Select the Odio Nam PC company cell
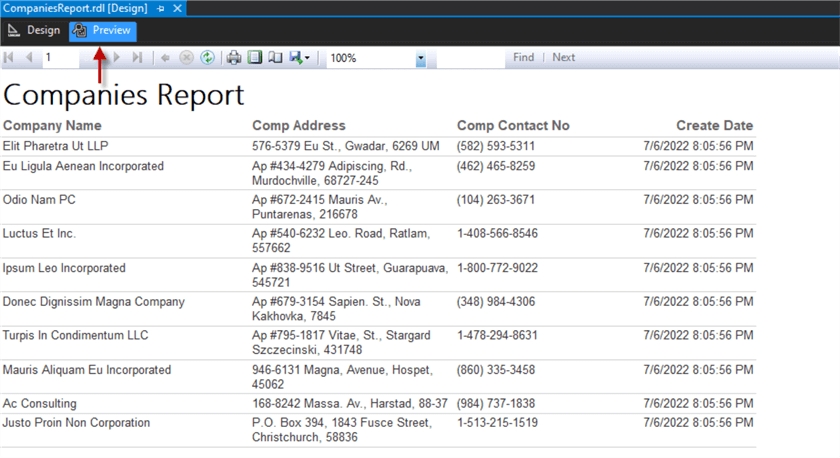The height and width of the screenshot is (458, 840). [x=39, y=200]
